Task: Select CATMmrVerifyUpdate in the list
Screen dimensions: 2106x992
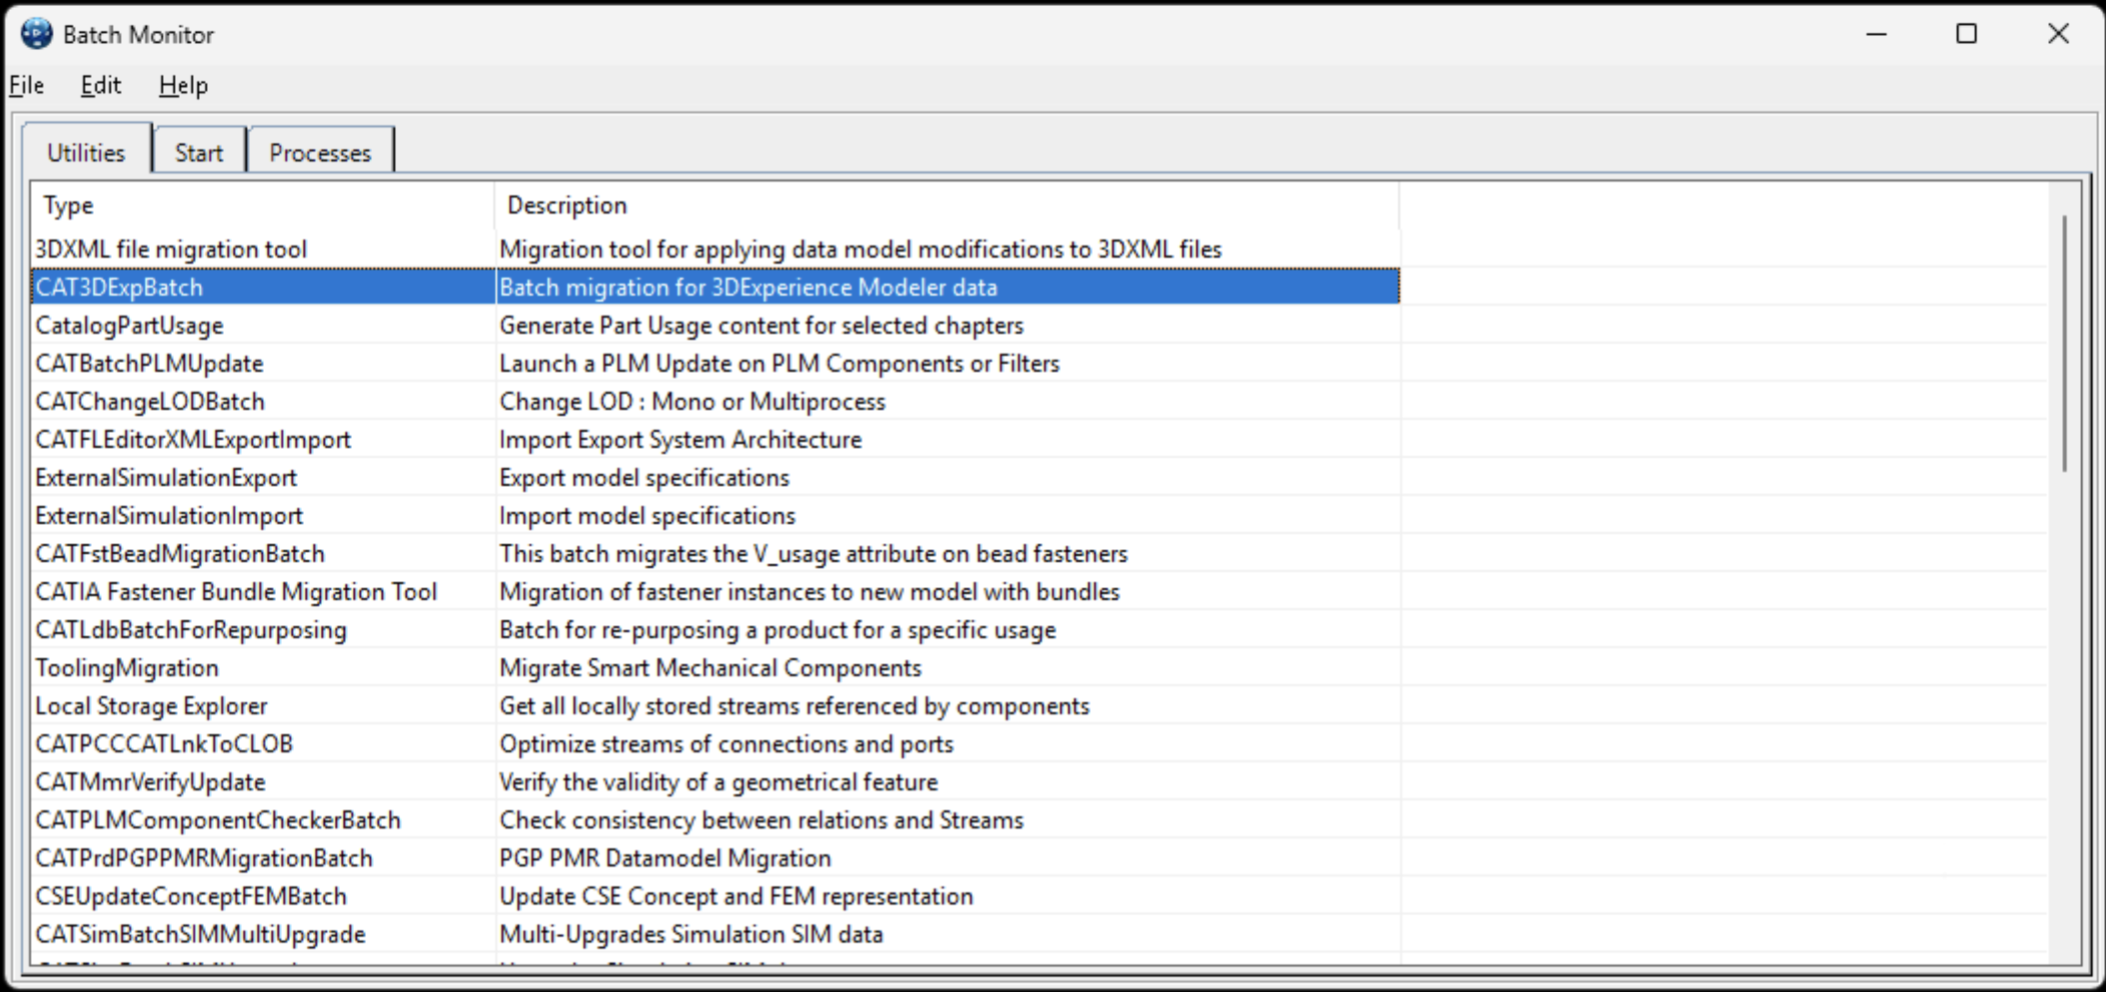Action: coord(151,782)
